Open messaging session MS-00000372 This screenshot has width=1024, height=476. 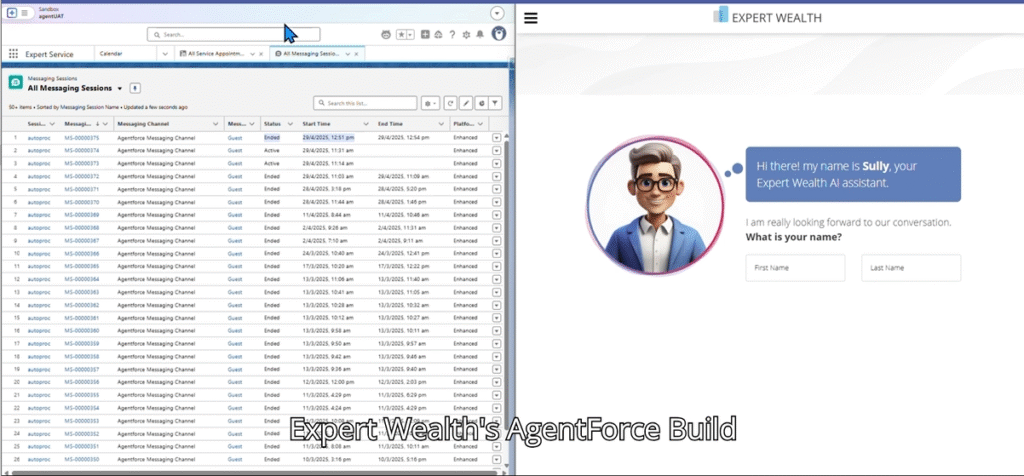[82, 176]
